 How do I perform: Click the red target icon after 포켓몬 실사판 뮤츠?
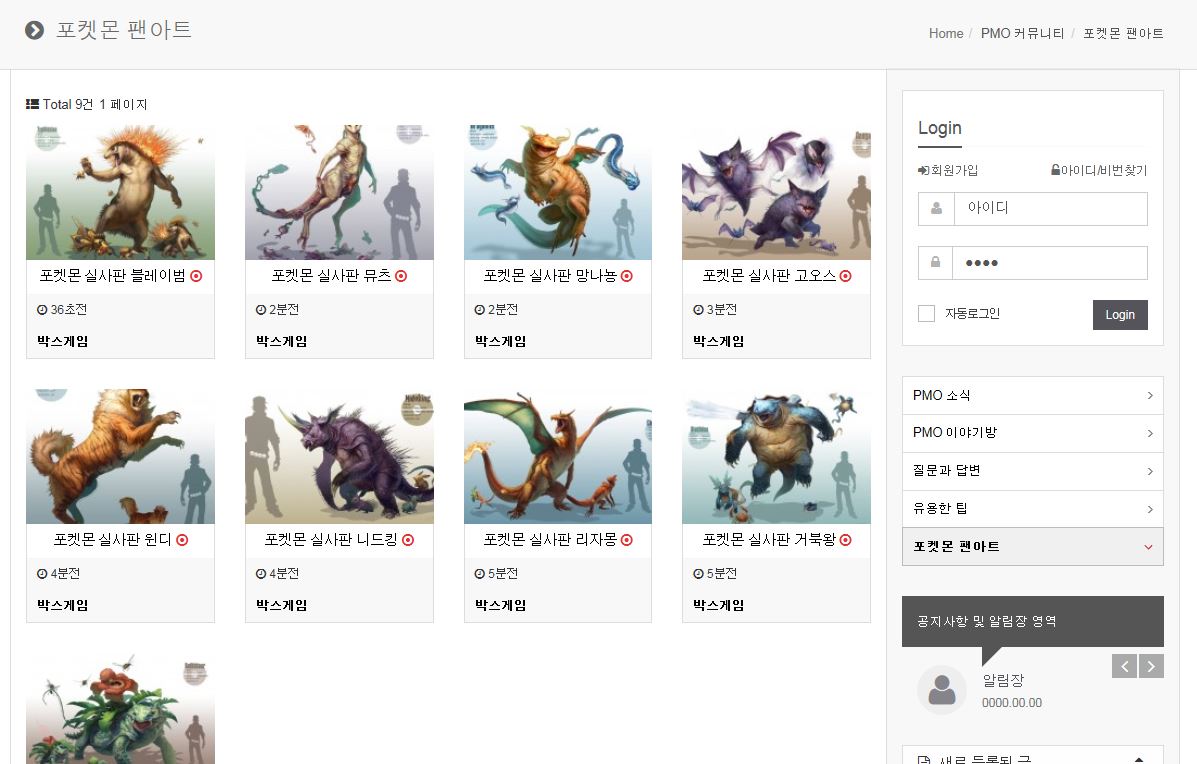[401, 276]
